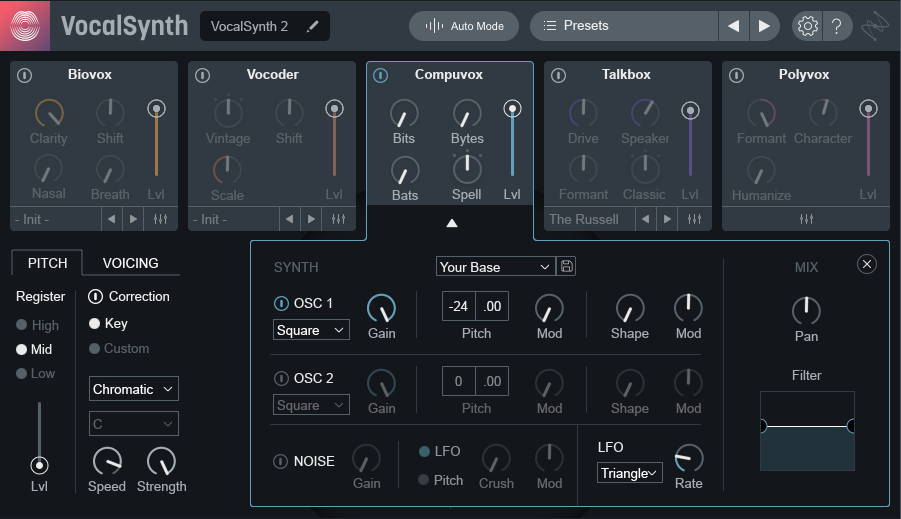Image resolution: width=901 pixels, height=519 pixels.
Task: Open the global Presets menu
Action: tap(624, 26)
